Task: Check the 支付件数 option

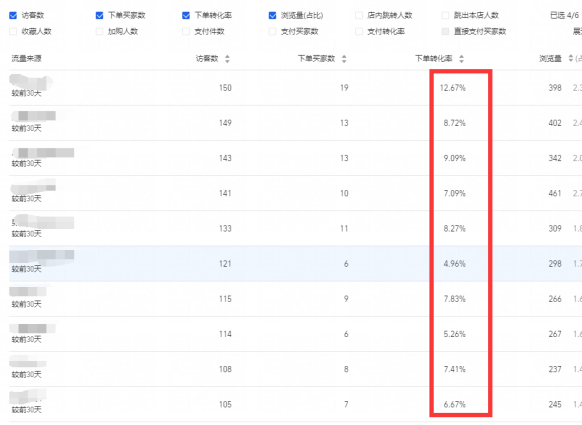Action: click(186, 32)
